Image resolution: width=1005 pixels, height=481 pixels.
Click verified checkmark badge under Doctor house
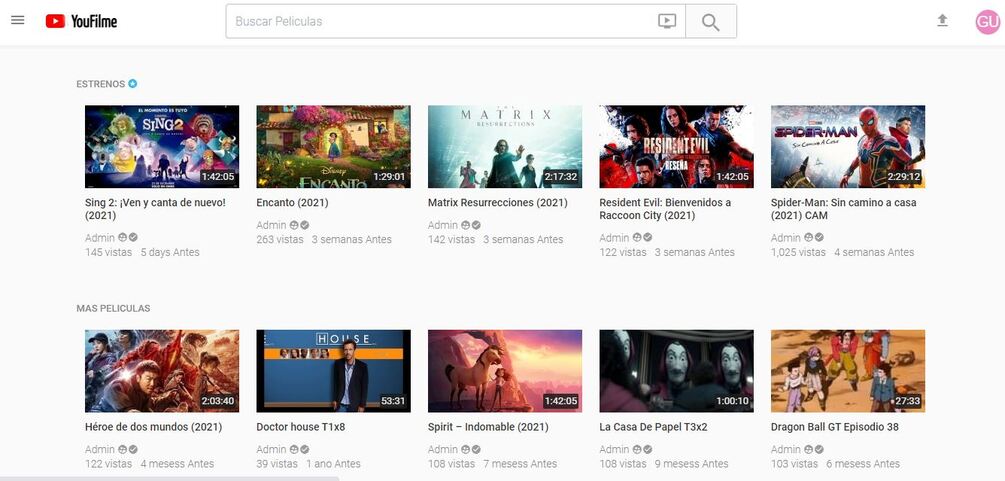[x=305, y=450]
